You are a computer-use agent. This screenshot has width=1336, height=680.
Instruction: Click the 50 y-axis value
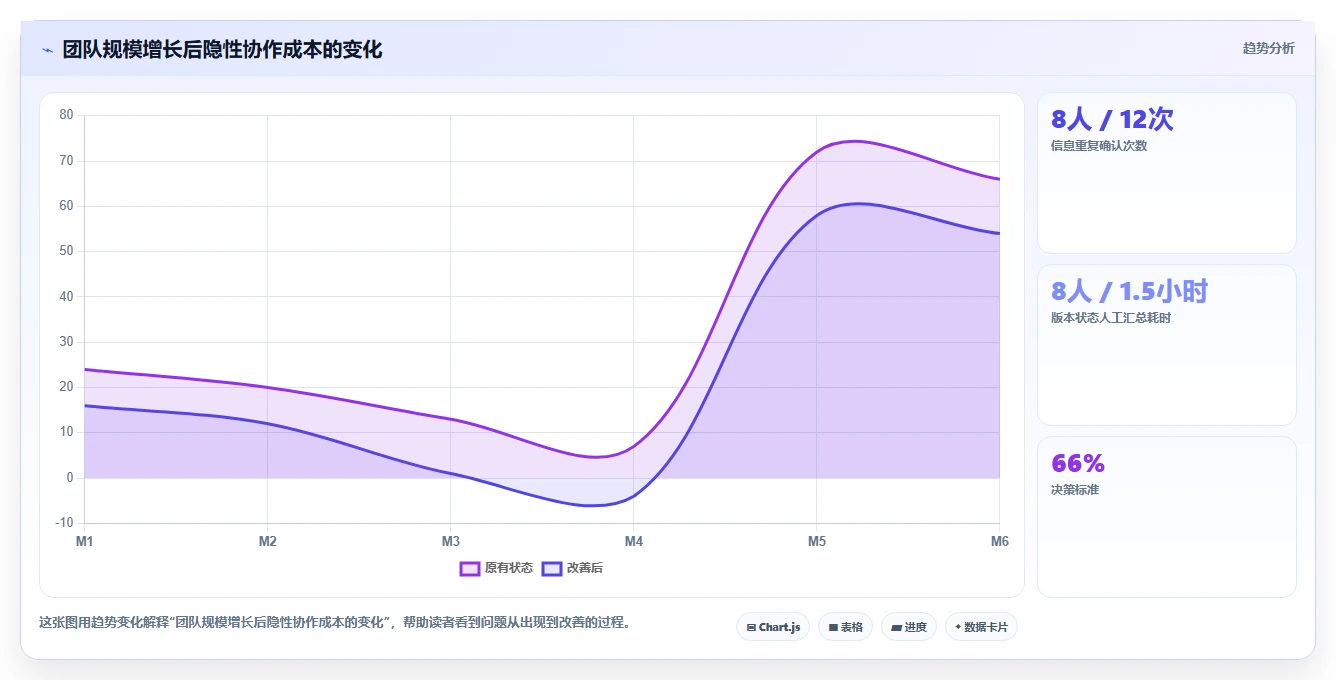(66, 251)
